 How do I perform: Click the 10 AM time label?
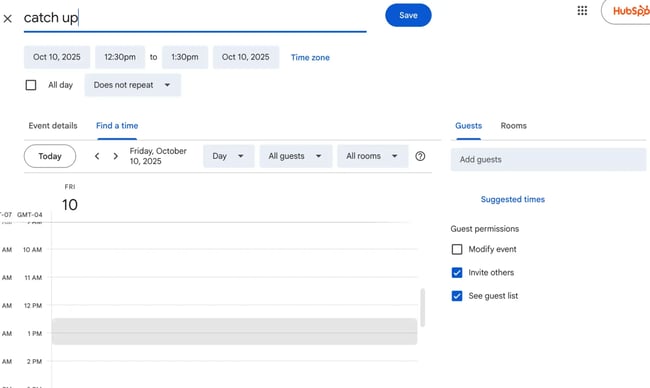(x=32, y=250)
